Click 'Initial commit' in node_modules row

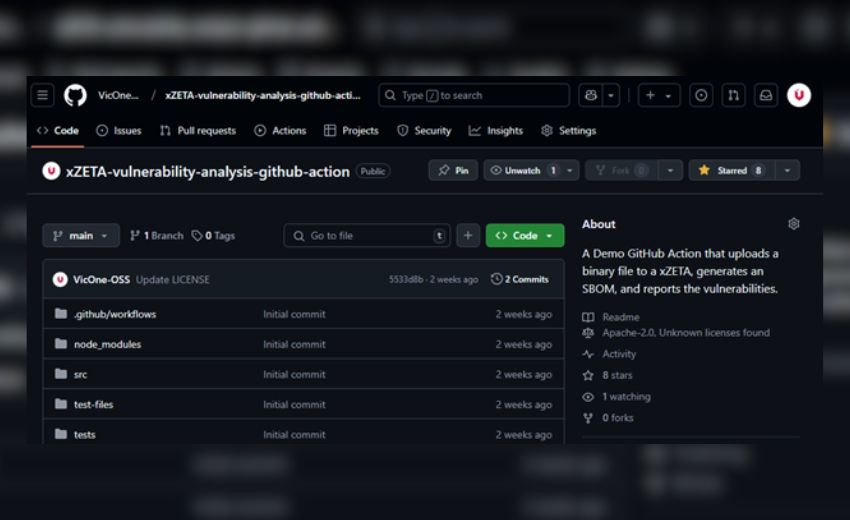click(x=294, y=344)
